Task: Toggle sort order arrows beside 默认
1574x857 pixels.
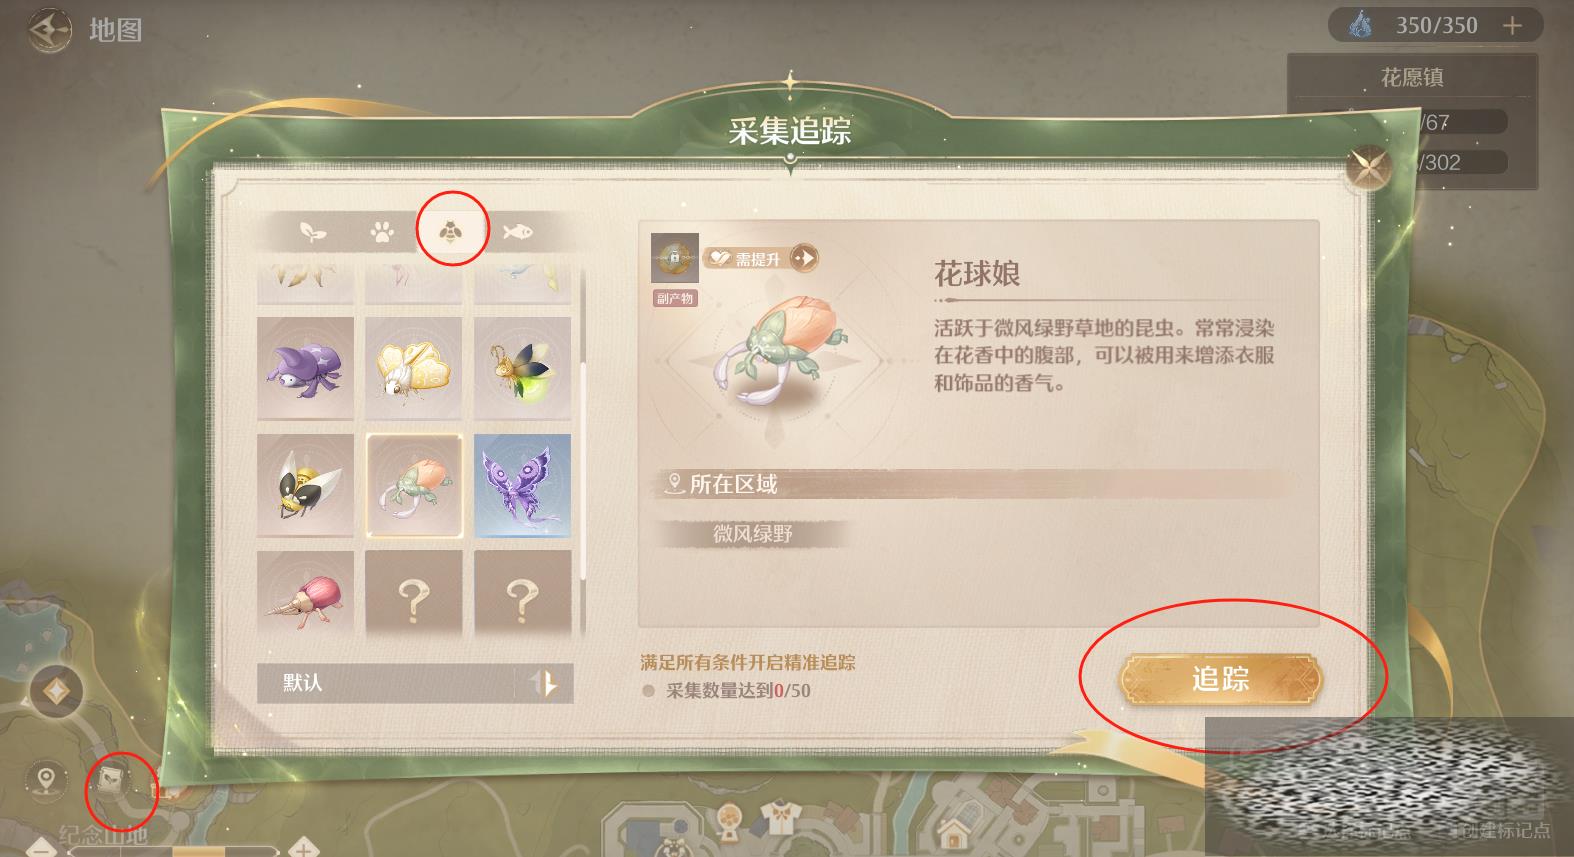Action: click(x=546, y=683)
